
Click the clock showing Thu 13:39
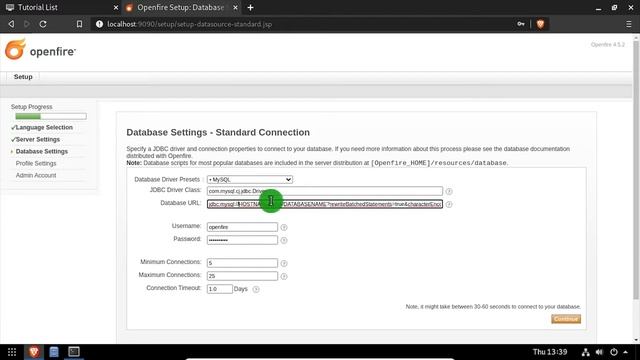pyautogui.click(x=550, y=352)
